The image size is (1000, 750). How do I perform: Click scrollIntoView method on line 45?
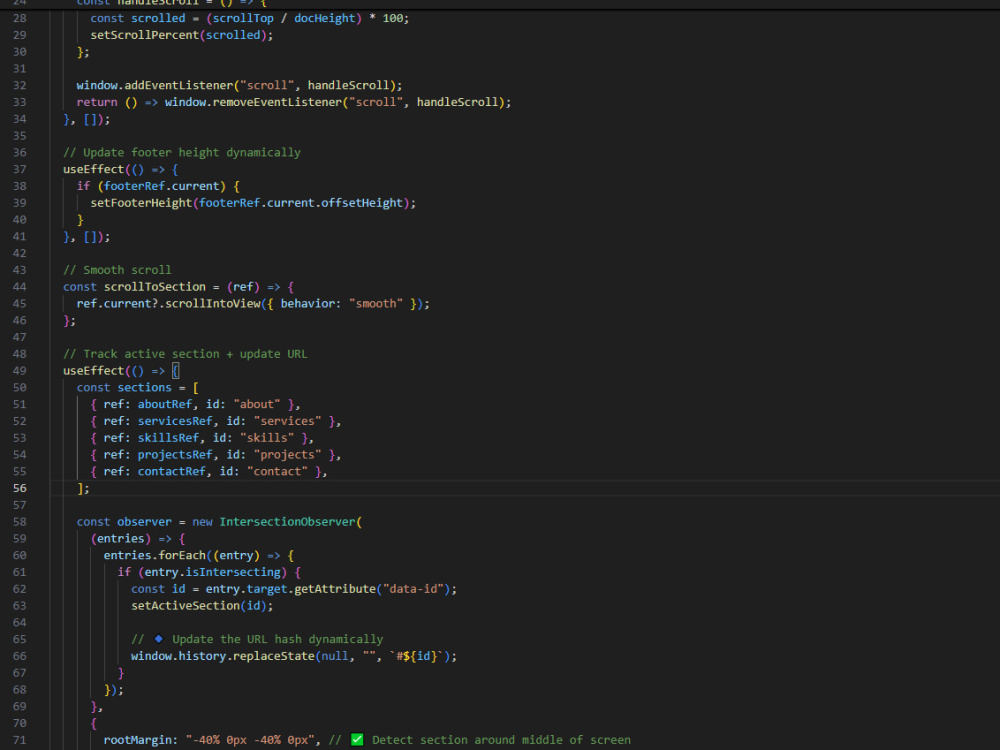pos(213,304)
